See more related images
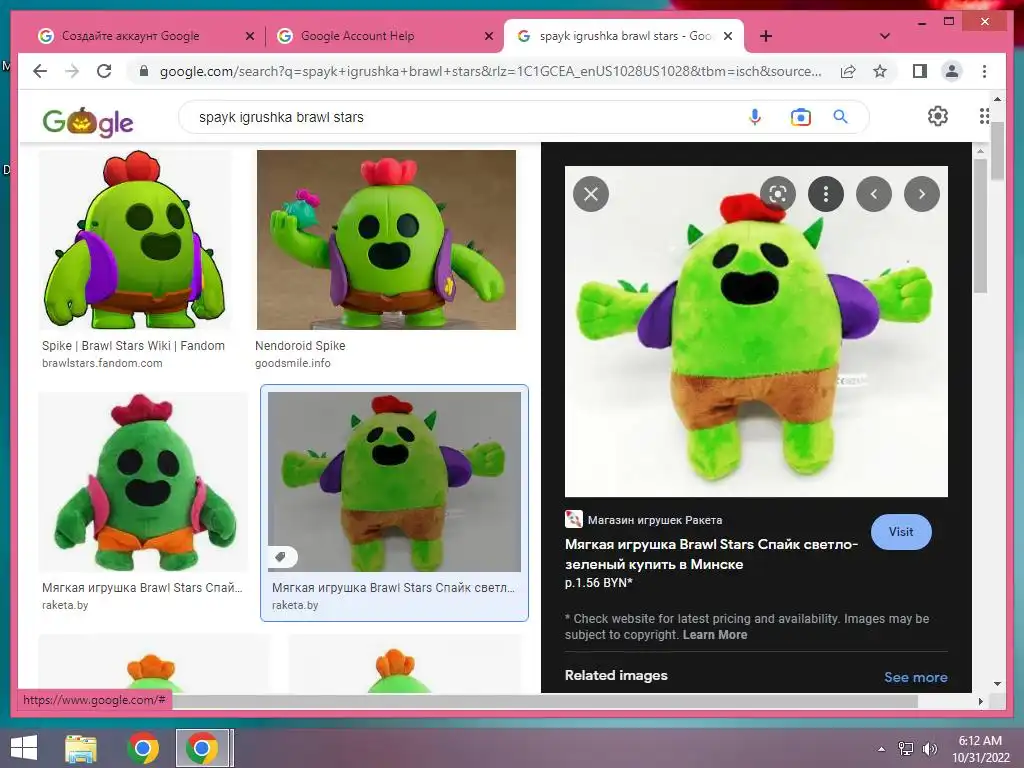 pyautogui.click(x=916, y=677)
